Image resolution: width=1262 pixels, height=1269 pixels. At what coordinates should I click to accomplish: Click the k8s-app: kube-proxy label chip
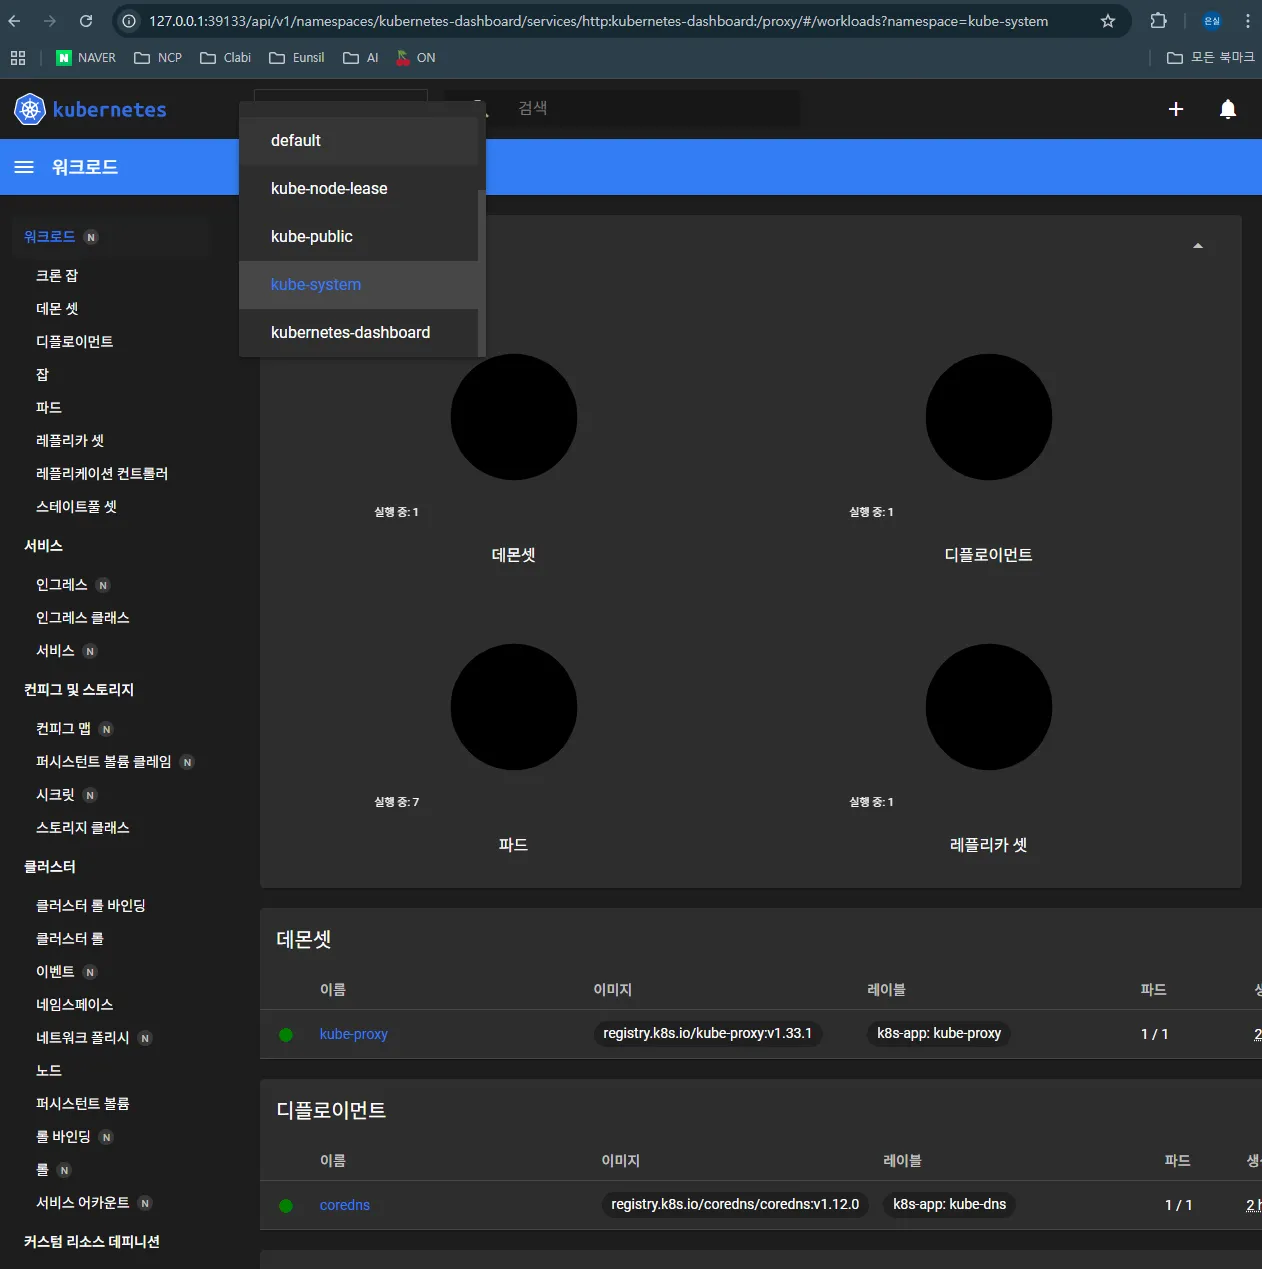(939, 1033)
